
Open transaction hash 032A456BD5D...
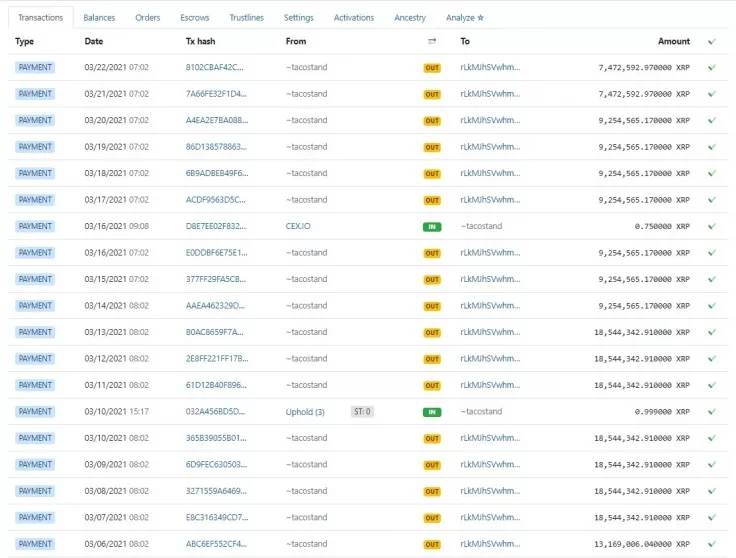tap(215, 412)
